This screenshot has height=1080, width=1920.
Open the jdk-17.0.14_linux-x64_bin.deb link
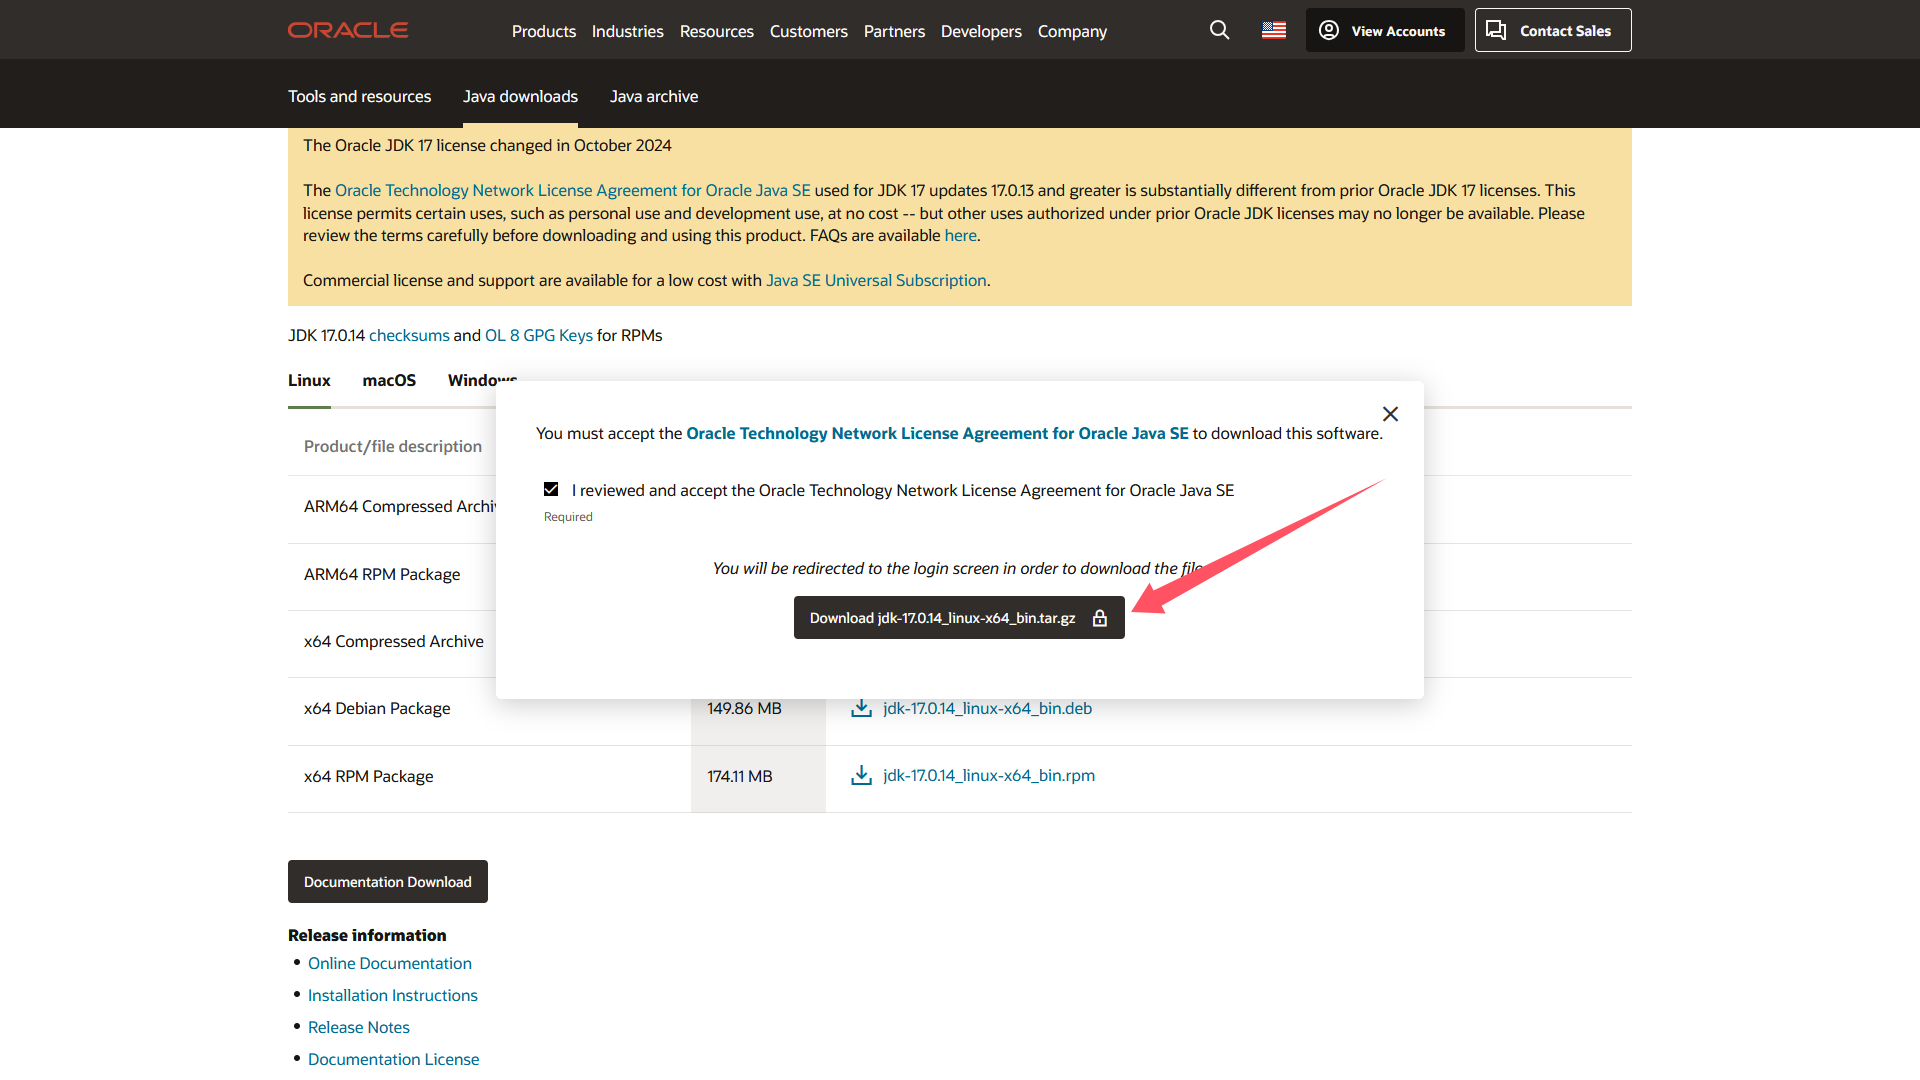987,708
